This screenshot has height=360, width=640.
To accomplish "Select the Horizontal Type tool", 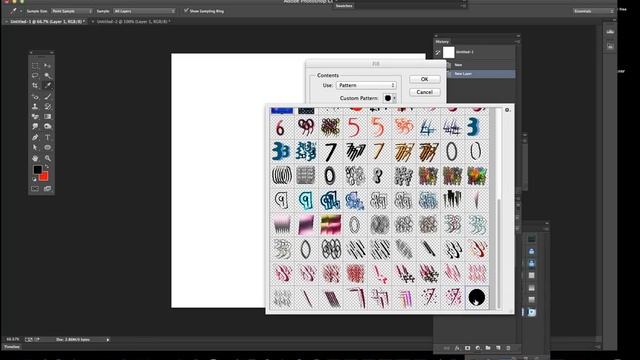I will pyautogui.click(x=48, y=138).
